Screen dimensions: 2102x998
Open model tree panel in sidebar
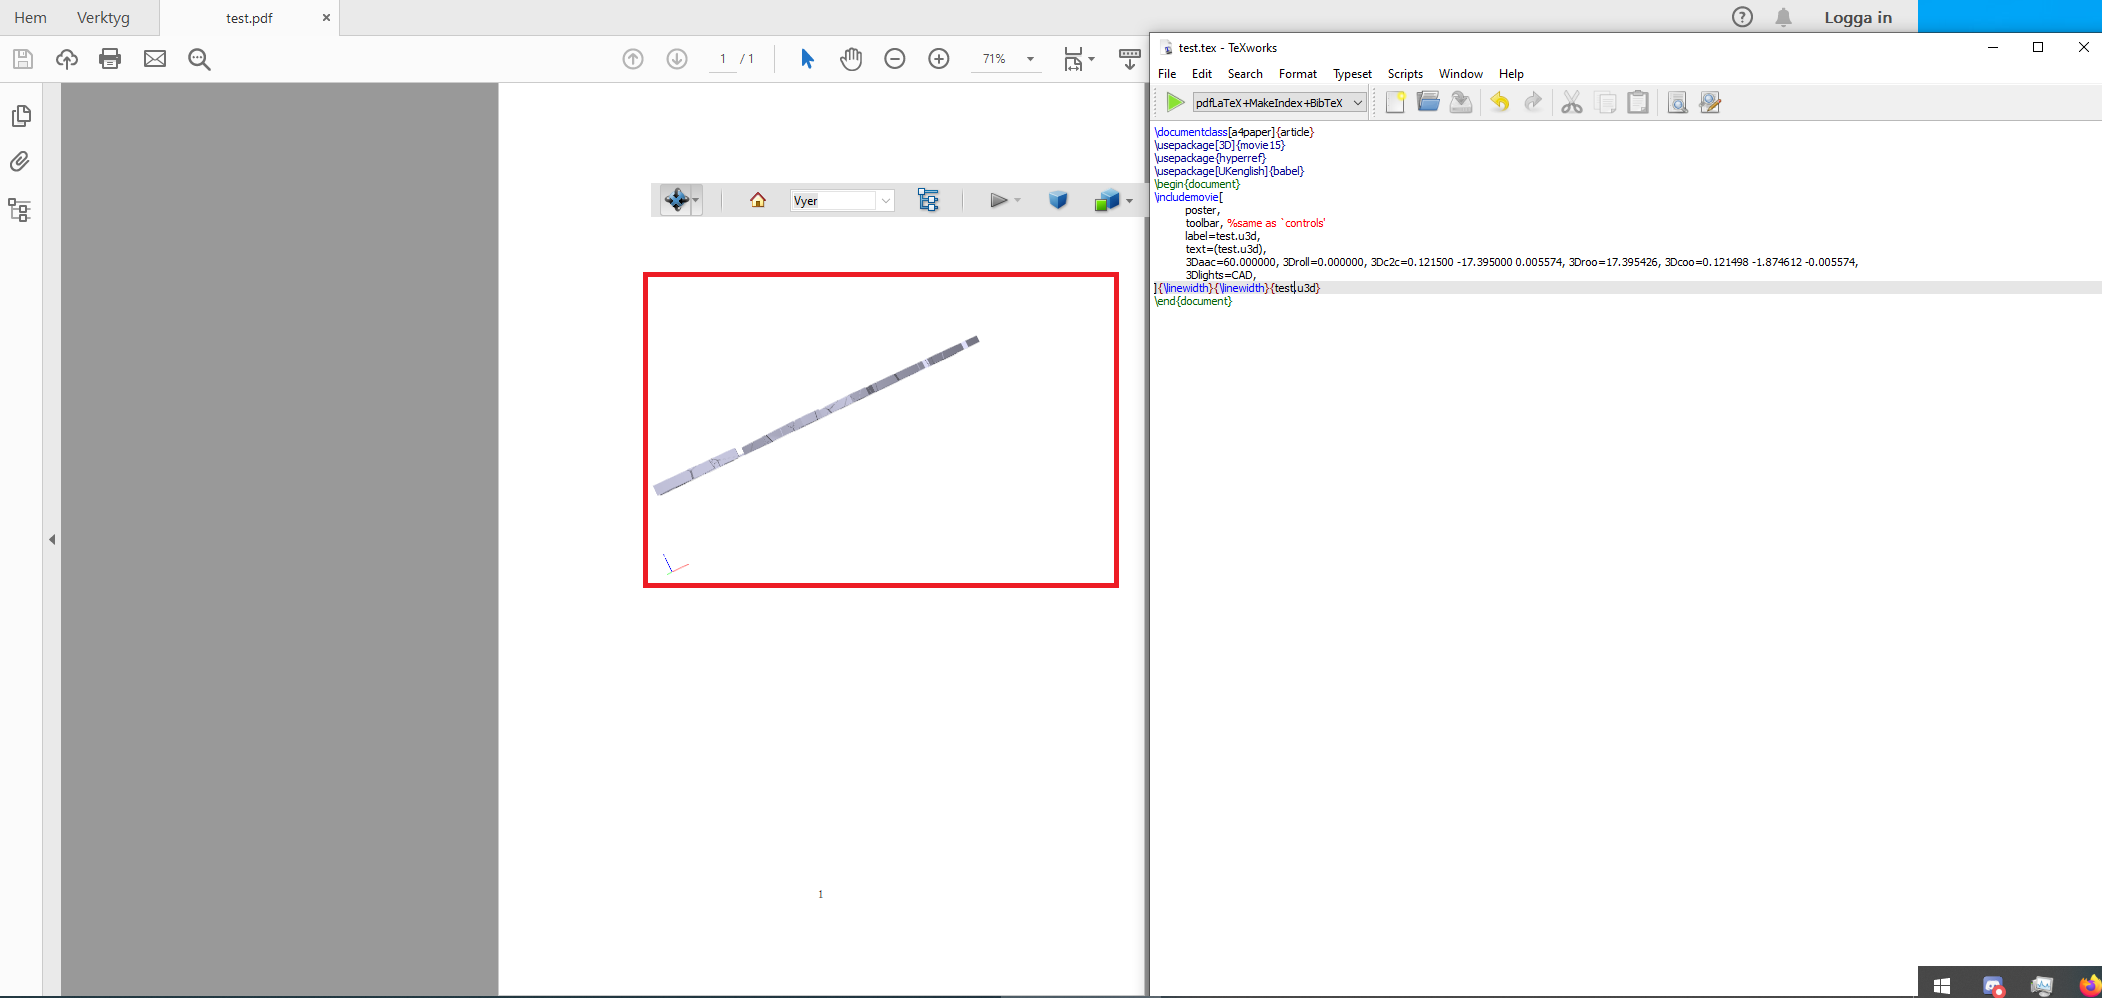pyautogui.click(x=19, y=210)
